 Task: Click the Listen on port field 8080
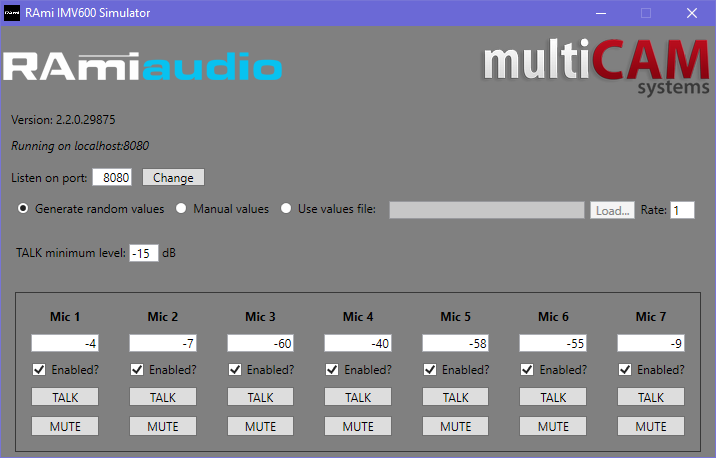[112, 177]
